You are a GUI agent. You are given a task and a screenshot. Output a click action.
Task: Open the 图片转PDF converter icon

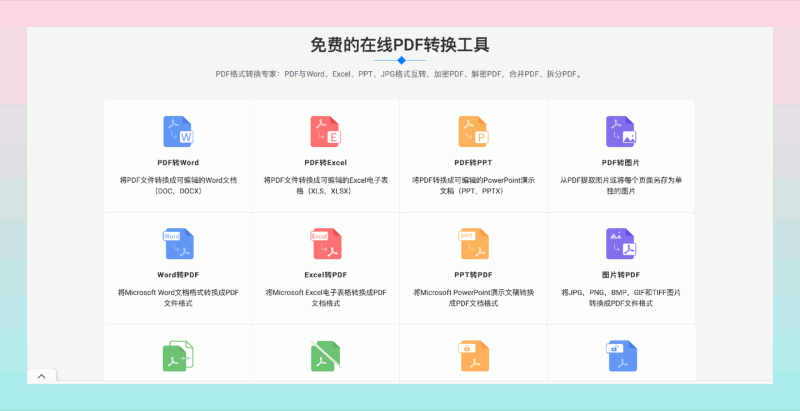tap(621, 244)
